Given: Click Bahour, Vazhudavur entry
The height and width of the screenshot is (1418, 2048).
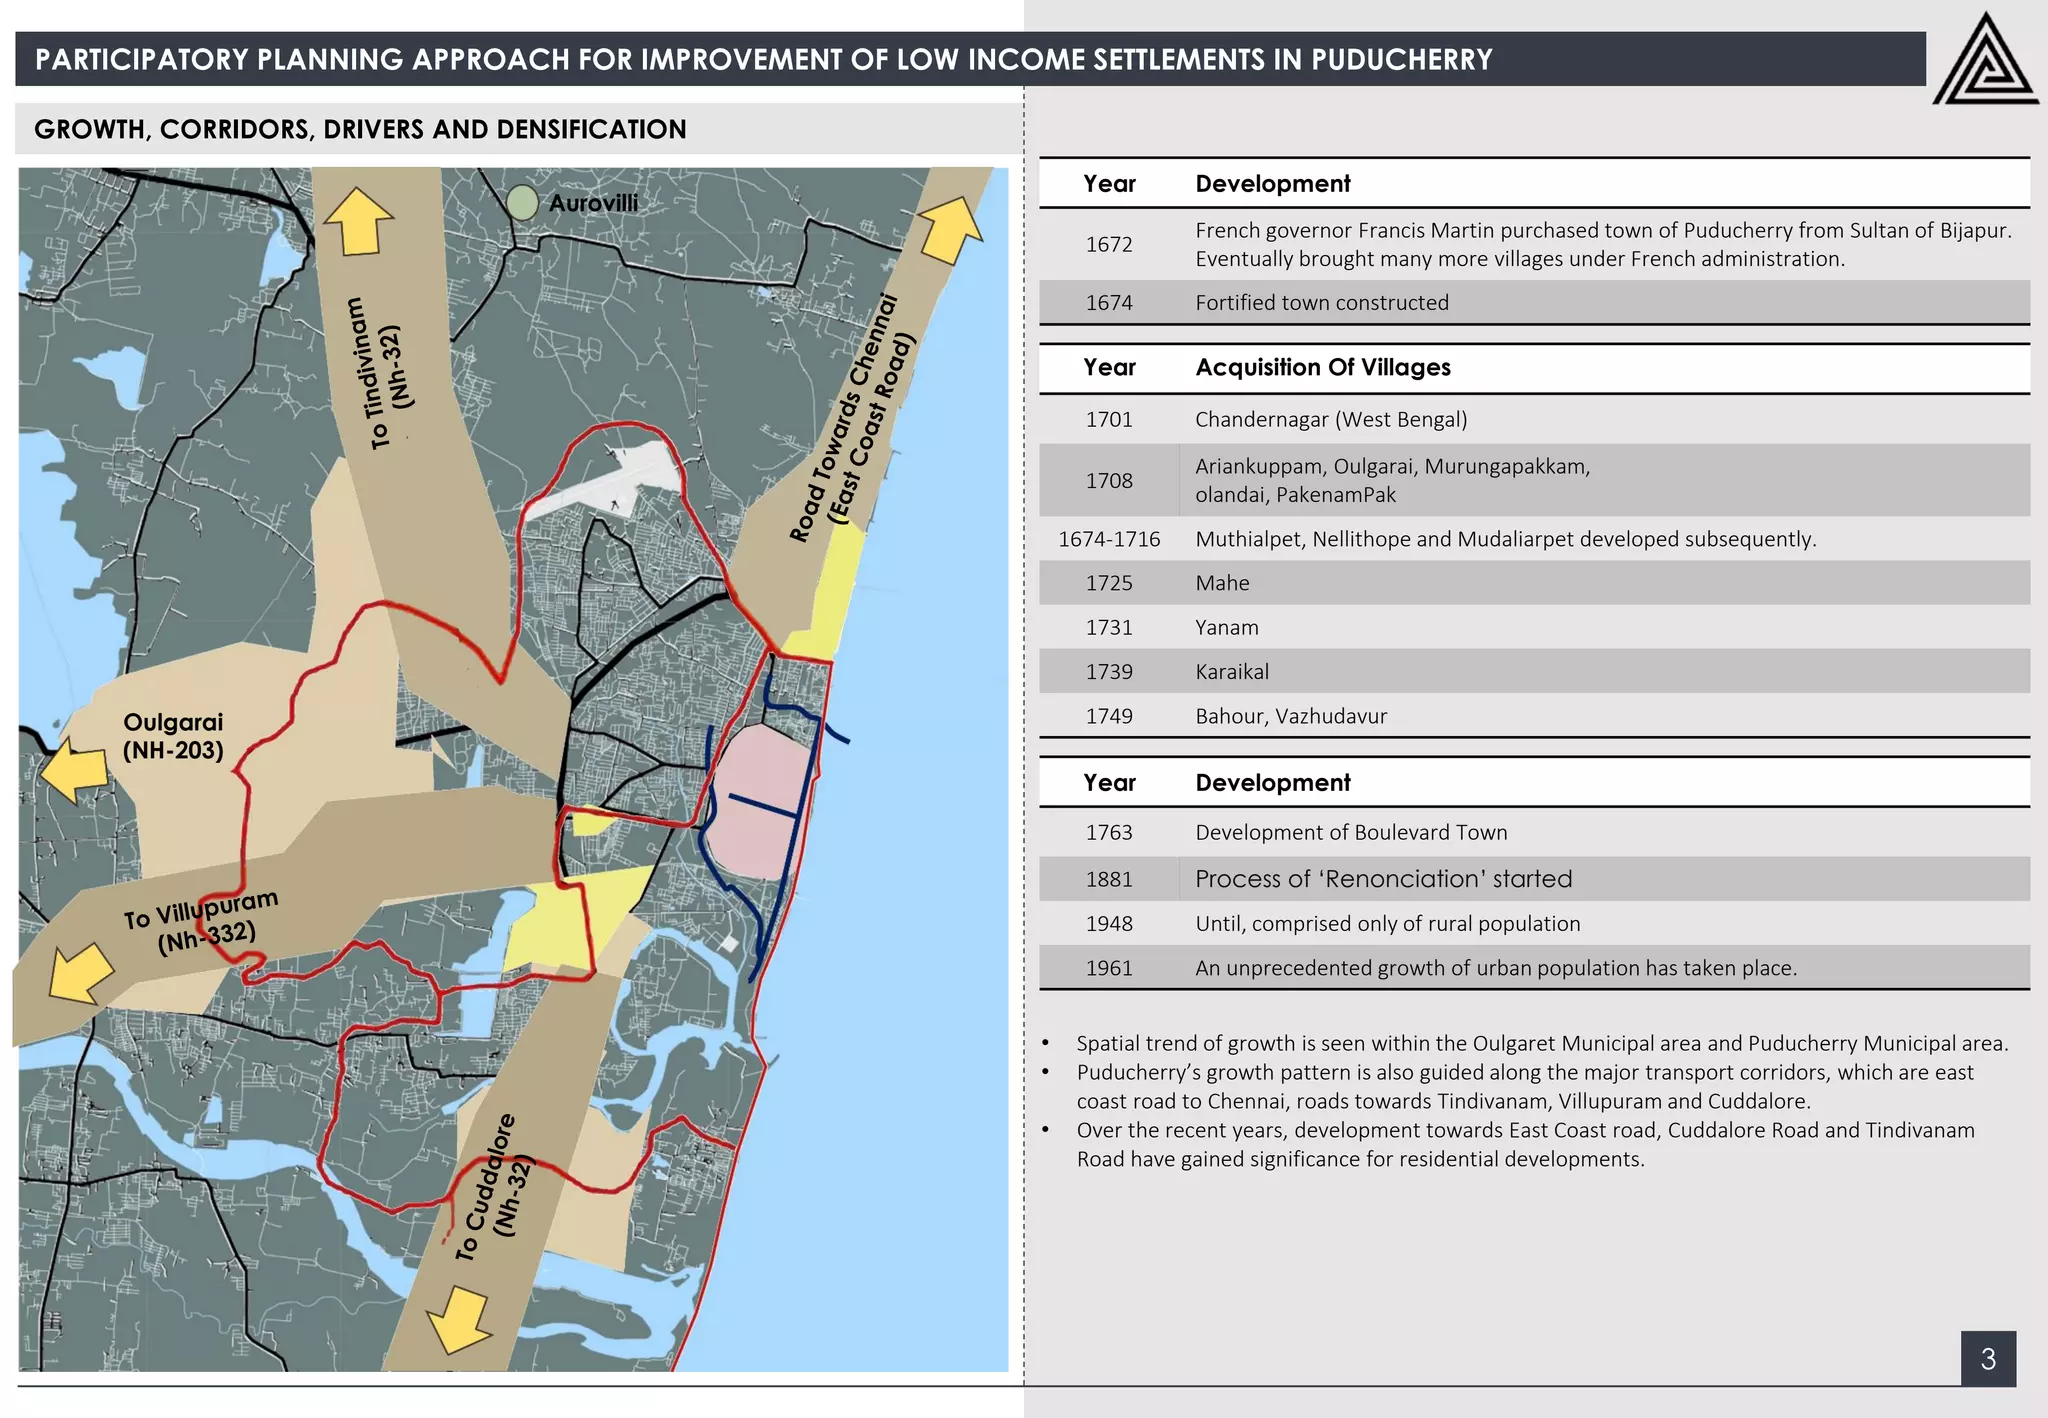Looking at the screenshot, I should point(1291,717).
